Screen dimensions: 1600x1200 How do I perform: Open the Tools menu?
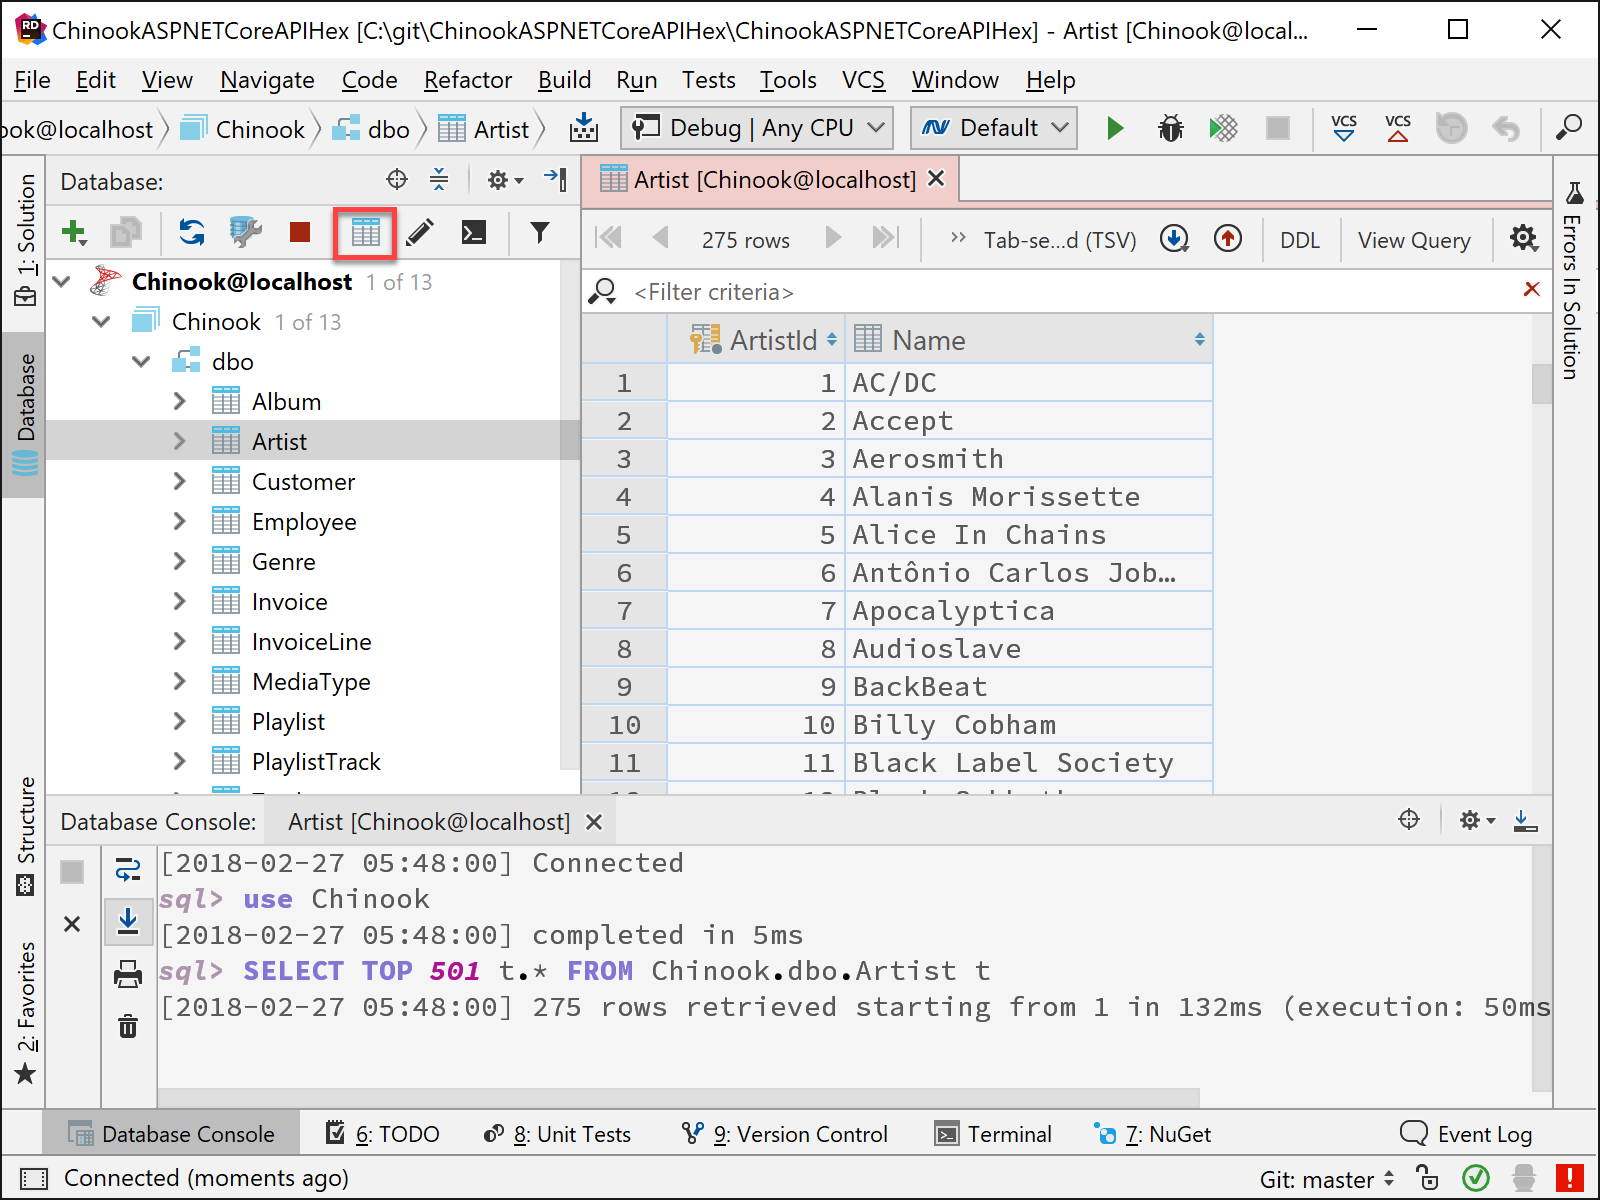[x=788, y=80]
